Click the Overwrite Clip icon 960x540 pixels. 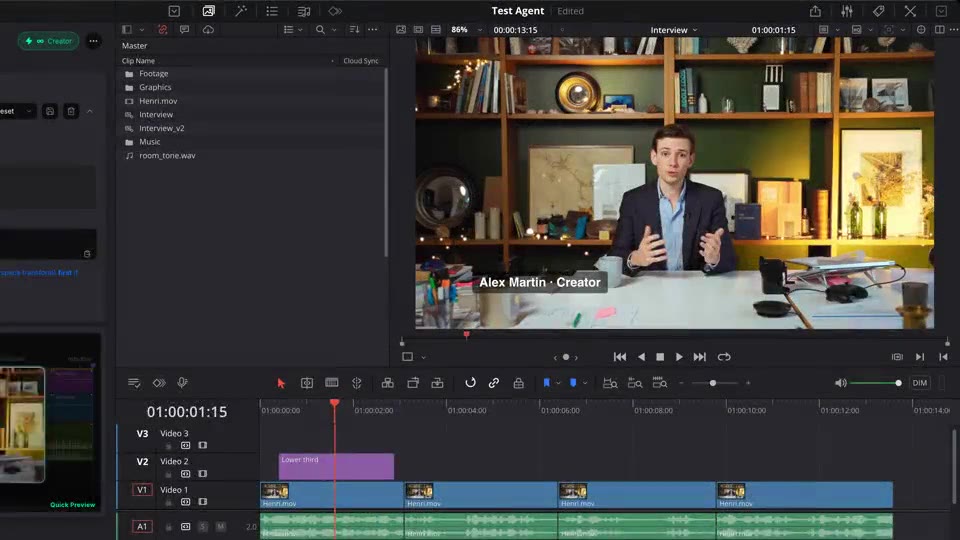413,383
